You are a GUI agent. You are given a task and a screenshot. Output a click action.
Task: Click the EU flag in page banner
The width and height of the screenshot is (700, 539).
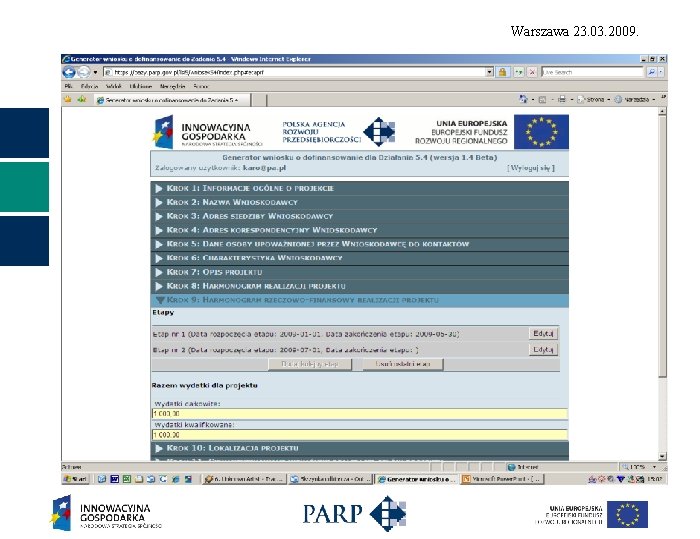(x=541, y=132)
